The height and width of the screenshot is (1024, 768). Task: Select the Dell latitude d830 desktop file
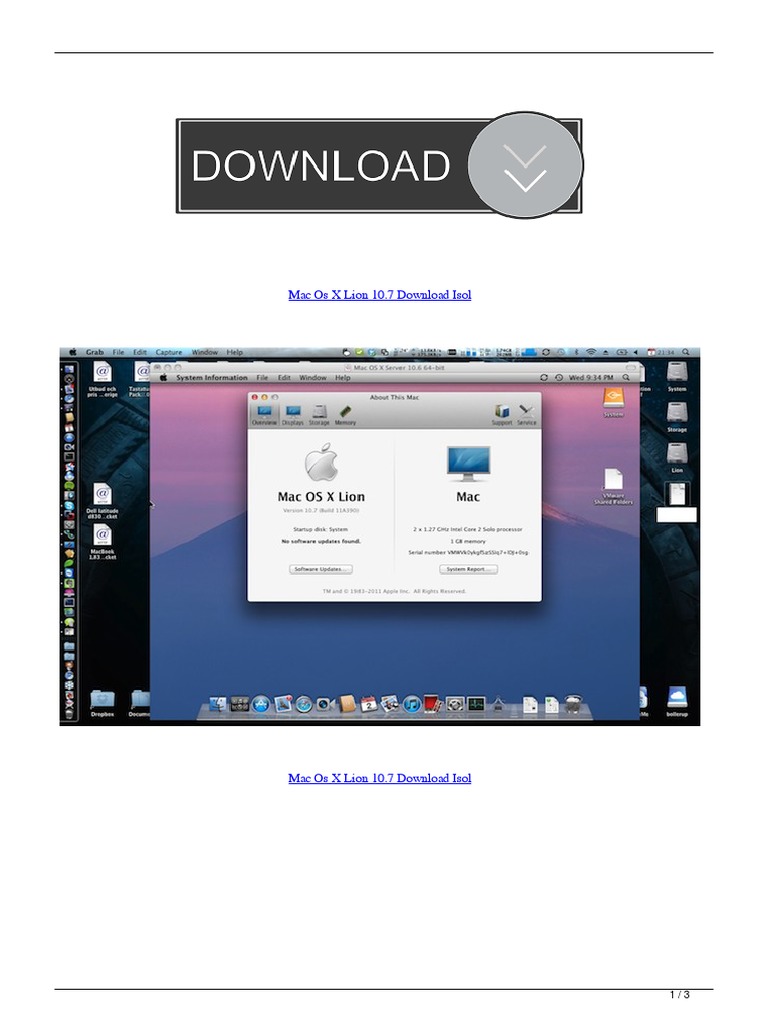[x=102, y=501]
